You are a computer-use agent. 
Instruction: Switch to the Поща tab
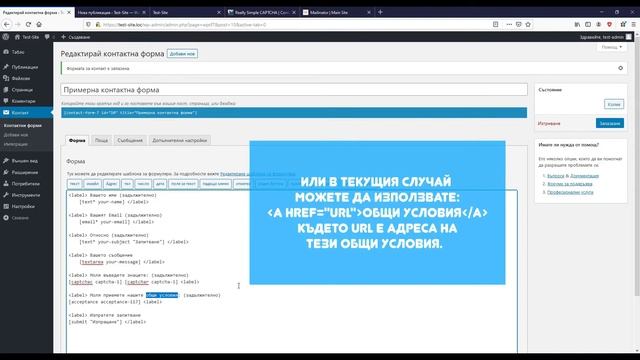tap(101, 140)
